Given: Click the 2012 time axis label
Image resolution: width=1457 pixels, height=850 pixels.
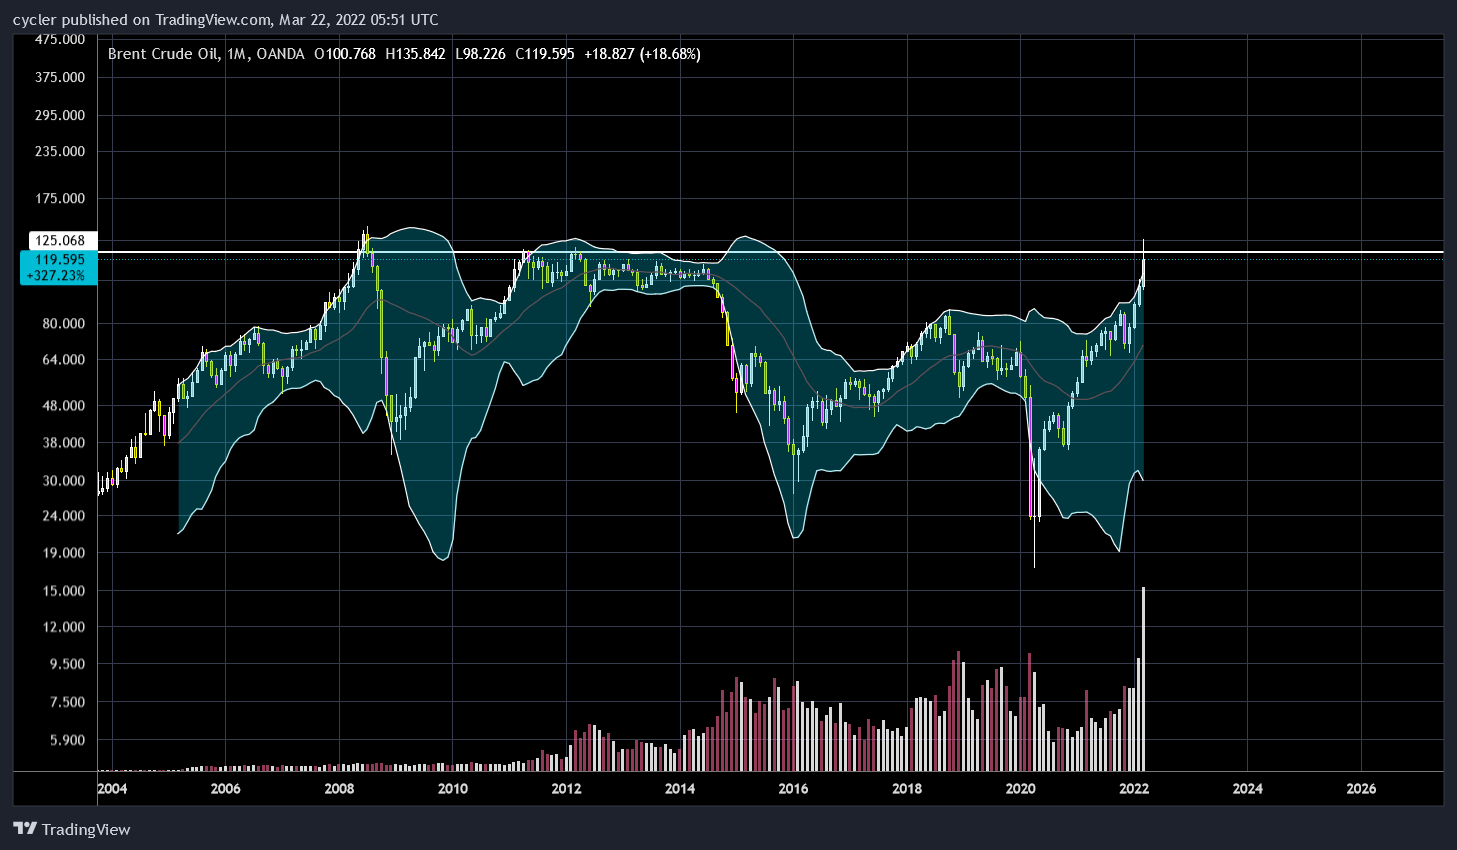Looking at the screenshot, I should pos(566,788).
